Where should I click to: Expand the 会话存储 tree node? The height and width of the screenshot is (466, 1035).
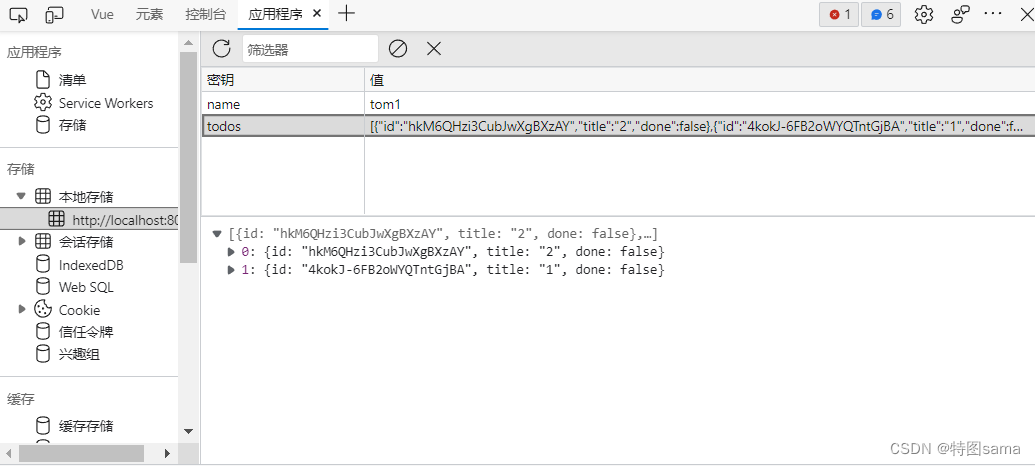pyautogui.click(x=22, y=242)
